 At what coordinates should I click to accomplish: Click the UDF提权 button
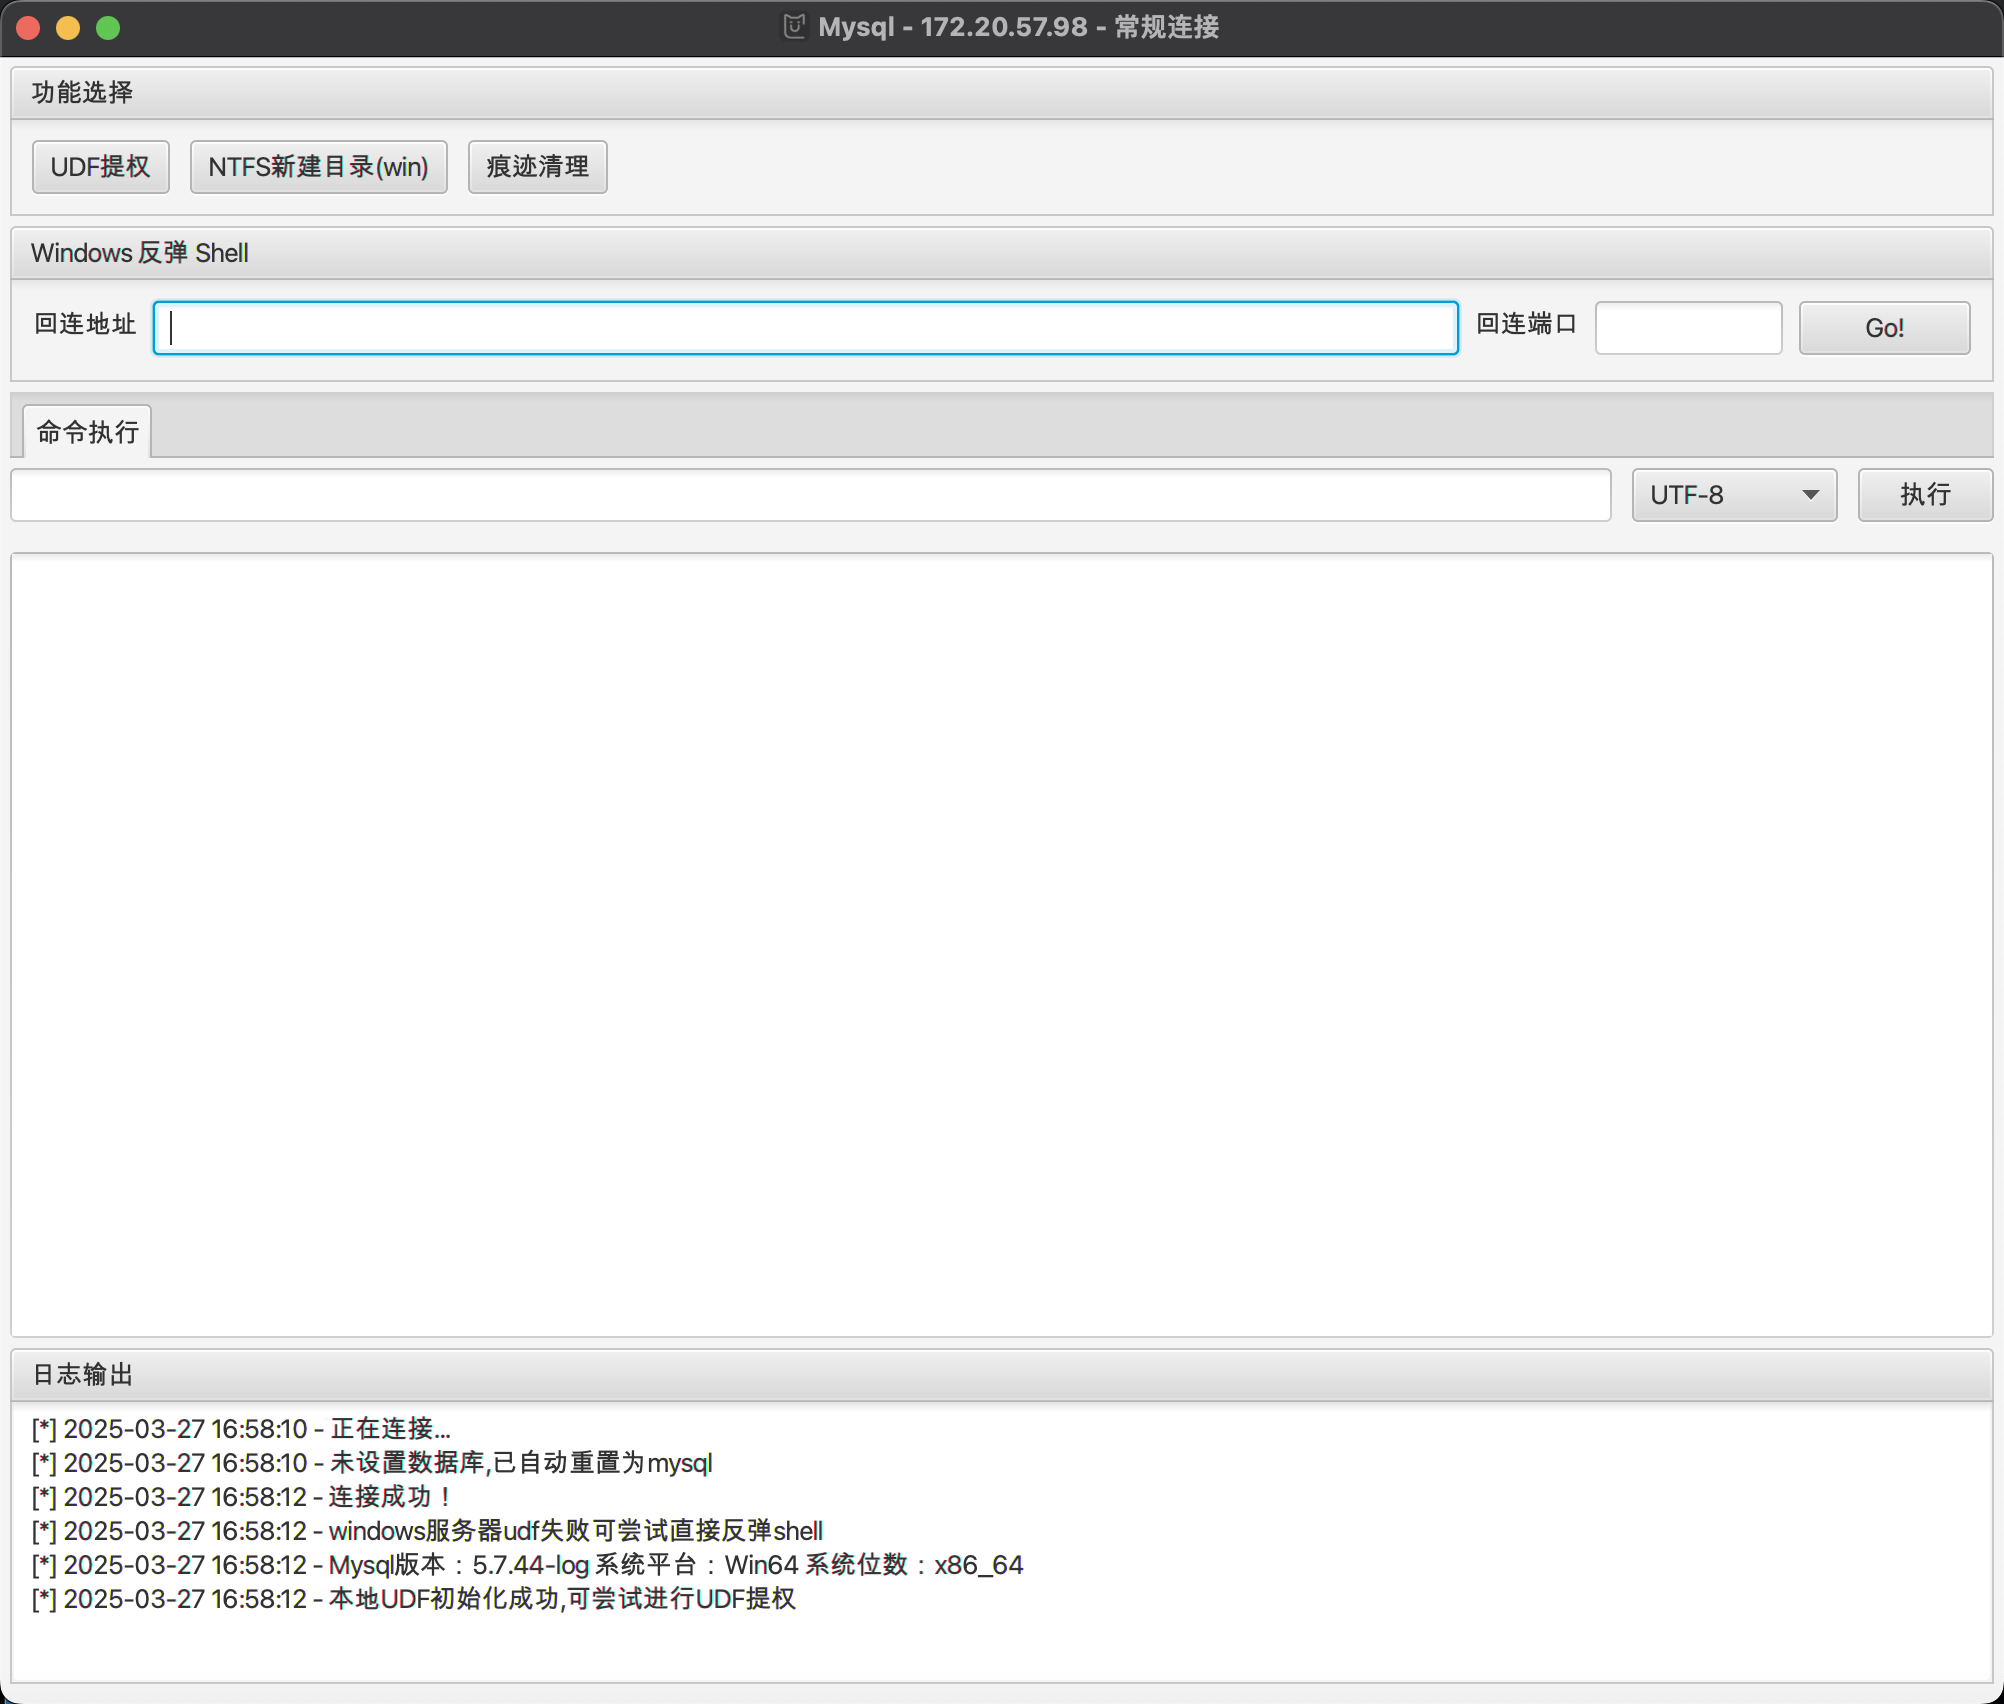[x=101, y=167]
